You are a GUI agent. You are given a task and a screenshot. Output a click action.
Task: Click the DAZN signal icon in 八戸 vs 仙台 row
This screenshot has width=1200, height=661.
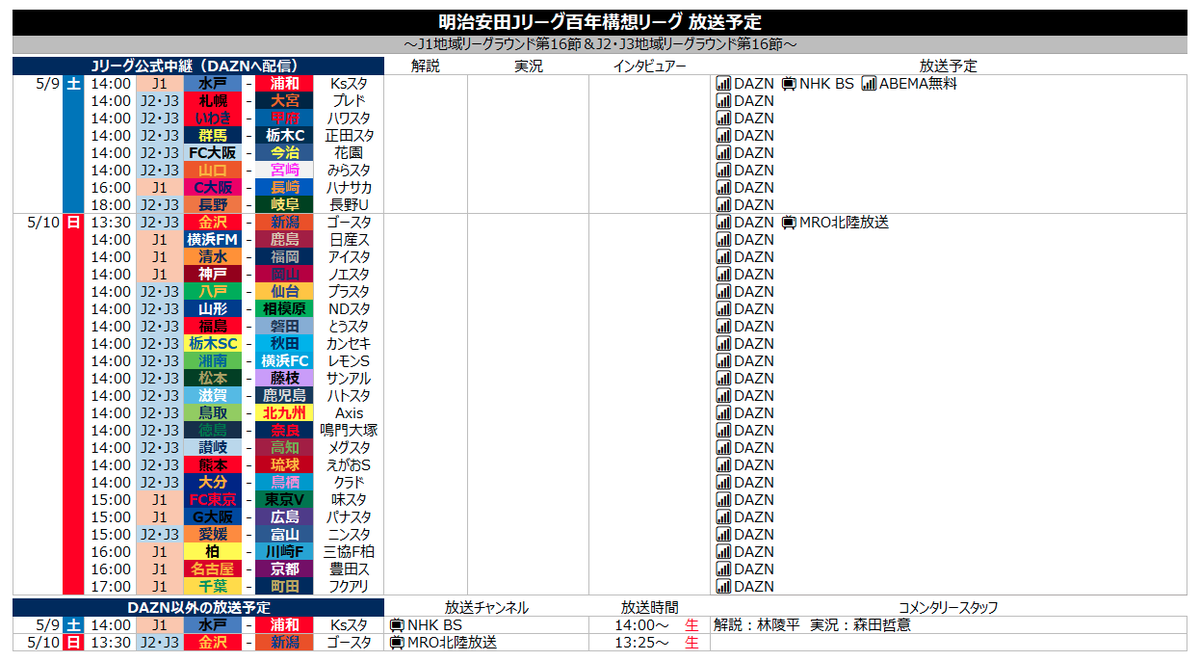(x=723, y=292)
